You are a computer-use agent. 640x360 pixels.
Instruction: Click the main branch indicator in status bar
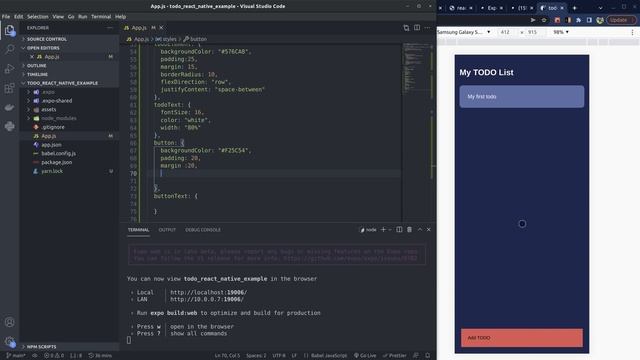[x=16, y=356]
